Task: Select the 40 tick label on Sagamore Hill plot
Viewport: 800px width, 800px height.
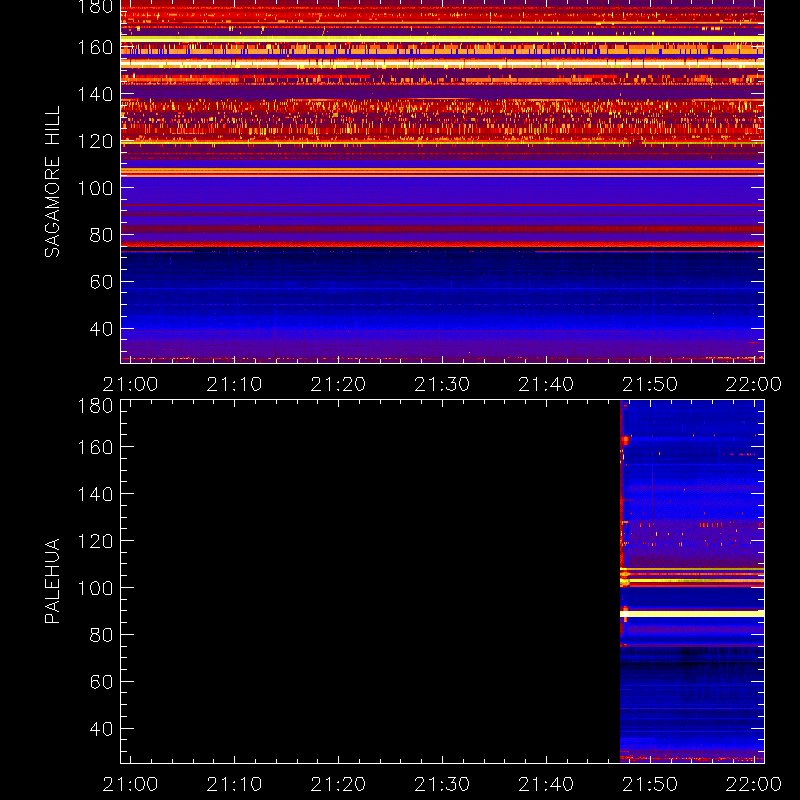Action: [x=101, y=329]
